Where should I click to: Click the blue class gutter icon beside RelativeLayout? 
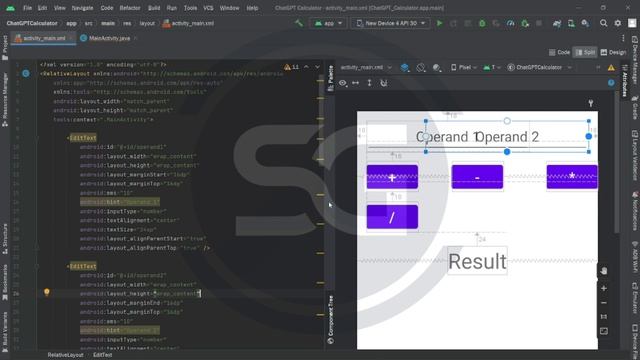pyautogui.click(x=26, y=73)
